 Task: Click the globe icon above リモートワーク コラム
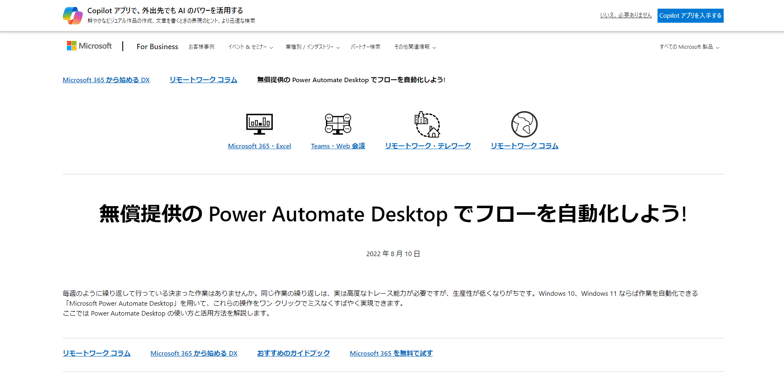[x=524, y=124]
